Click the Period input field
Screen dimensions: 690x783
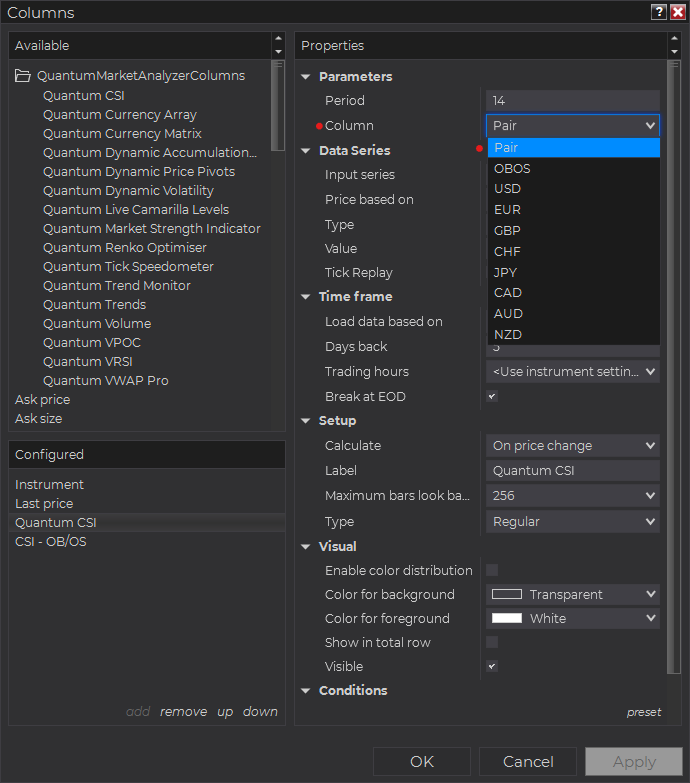tap(573, 100)
